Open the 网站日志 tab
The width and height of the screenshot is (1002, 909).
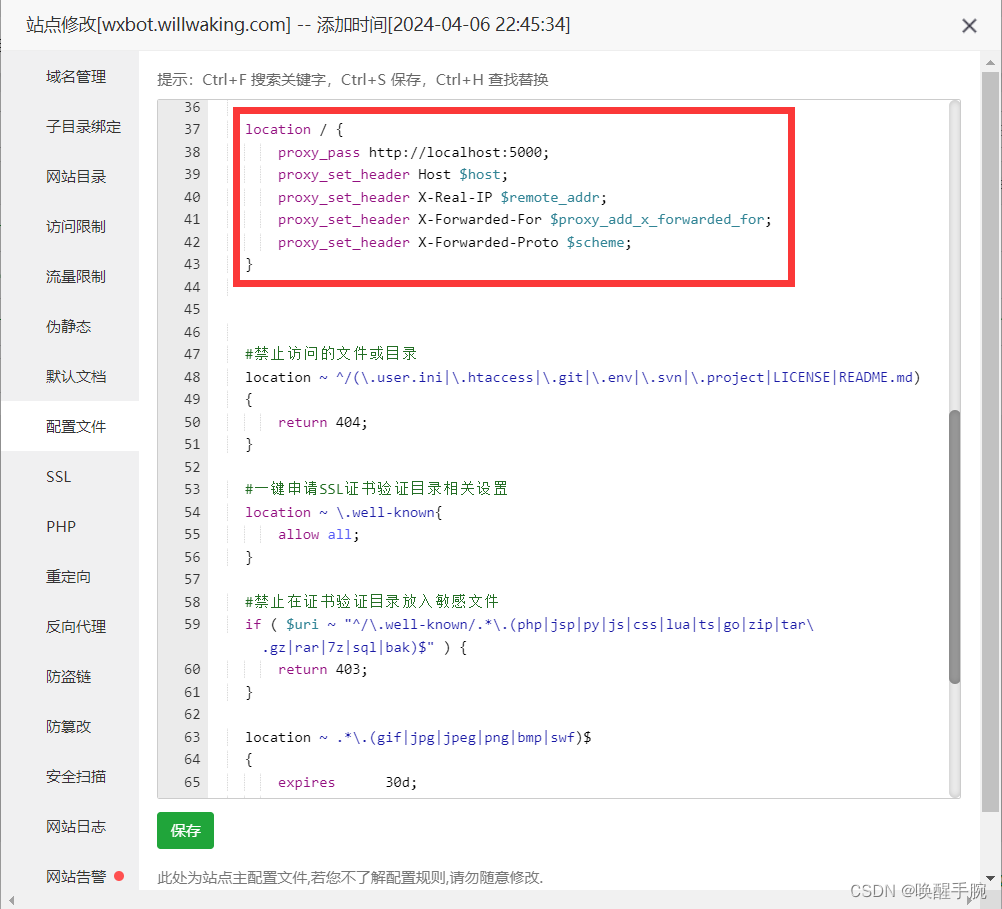(76, 826)
